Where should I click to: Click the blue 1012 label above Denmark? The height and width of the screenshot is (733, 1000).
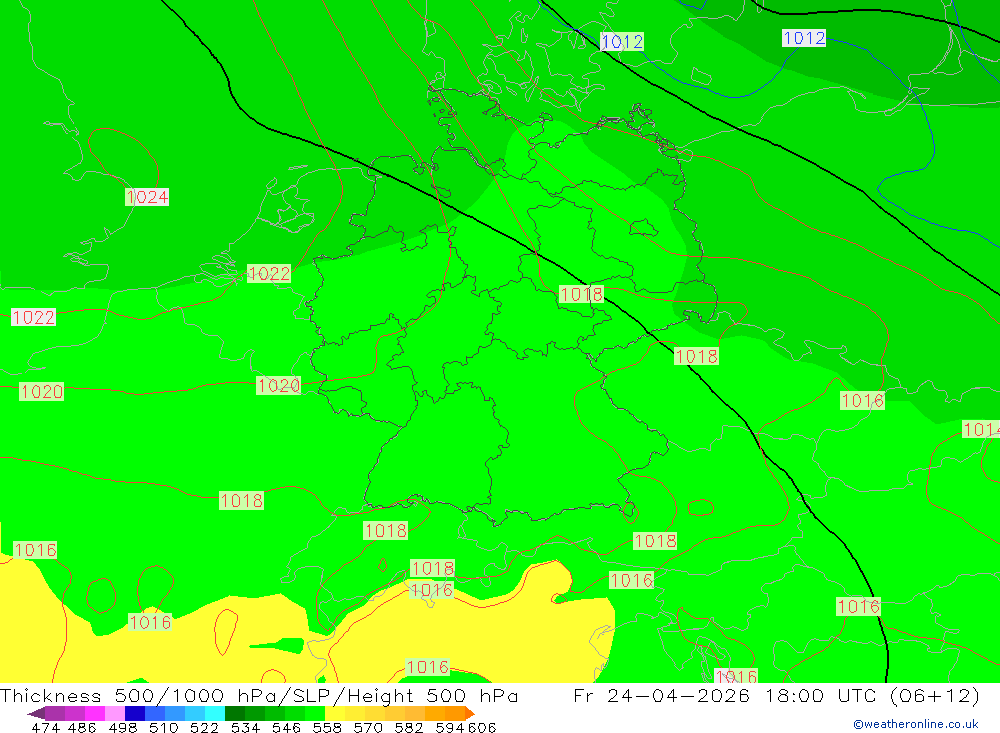click(x=622, y=42)
